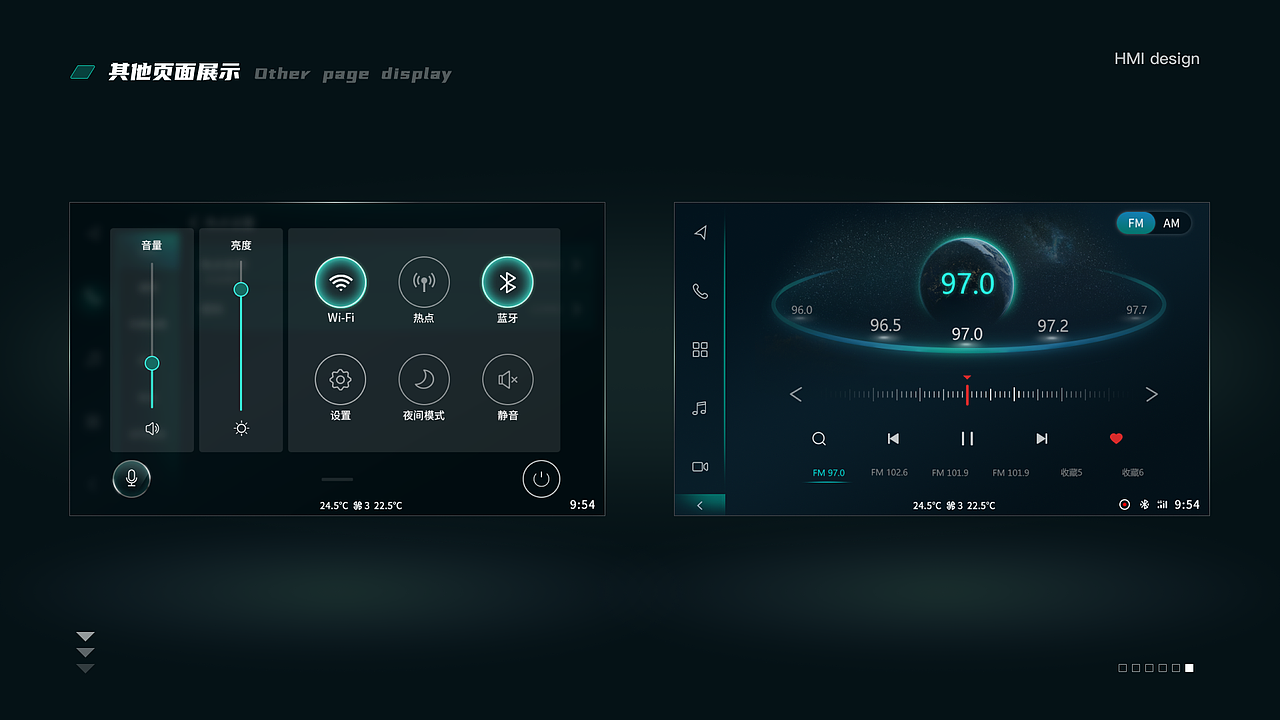The width and height of the screenshot is (1280, 720).
Task: Click the 音量 volume slider knob
Action: tap(152, 363)
